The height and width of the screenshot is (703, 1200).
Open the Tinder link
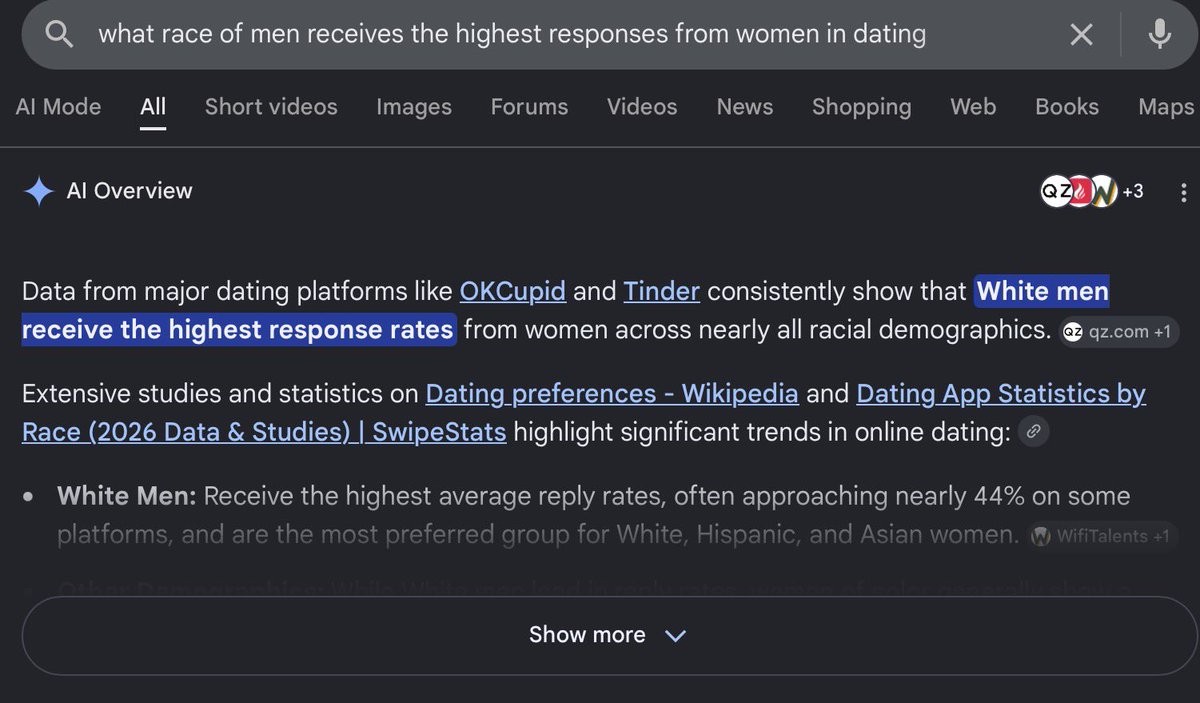click(661, 292)
